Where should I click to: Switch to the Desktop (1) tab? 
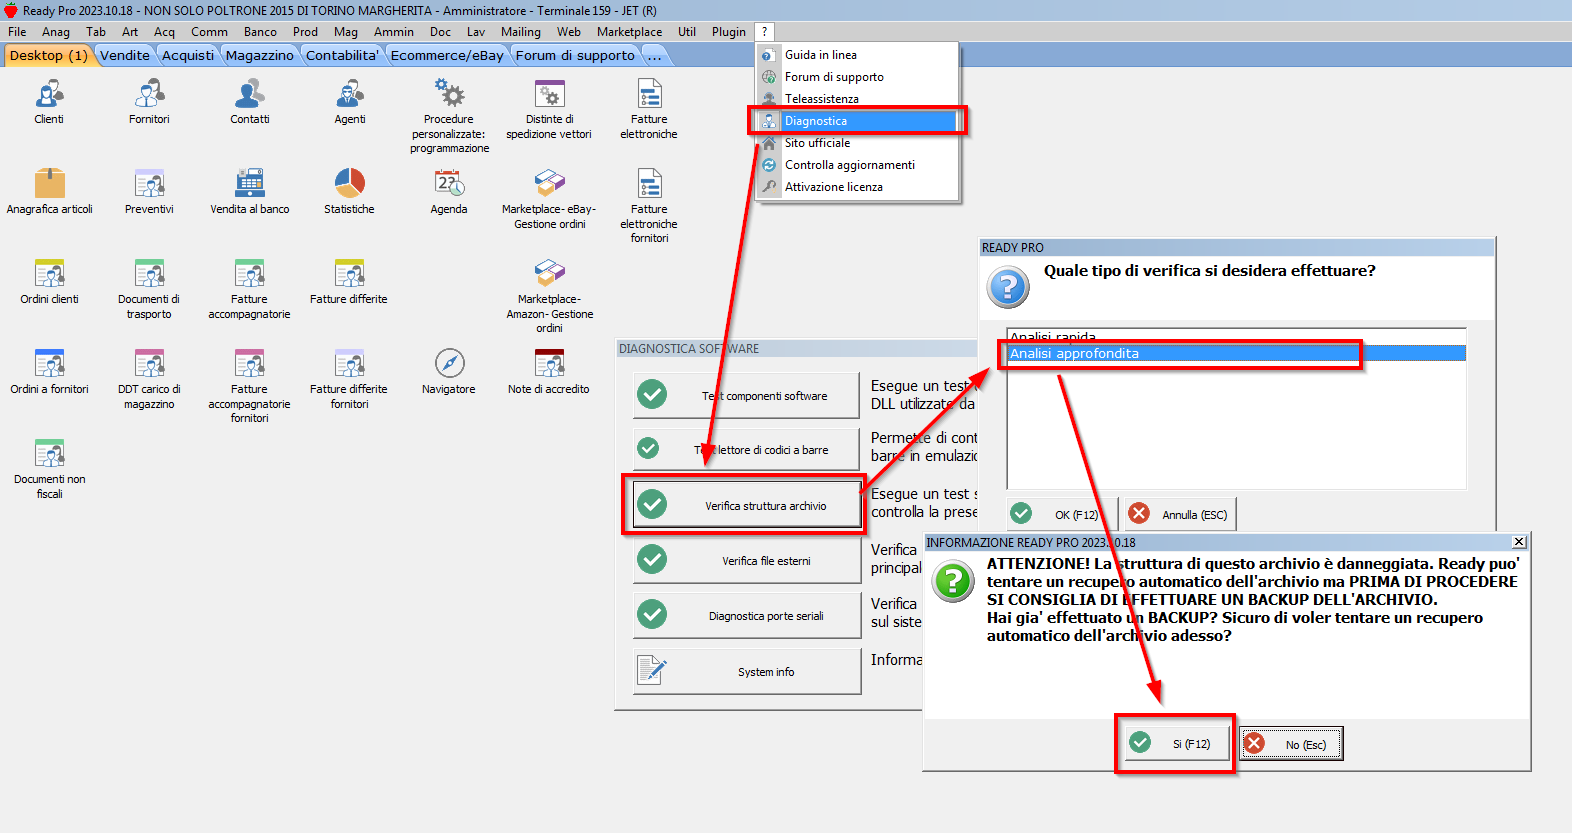click(x=48, y=56)
